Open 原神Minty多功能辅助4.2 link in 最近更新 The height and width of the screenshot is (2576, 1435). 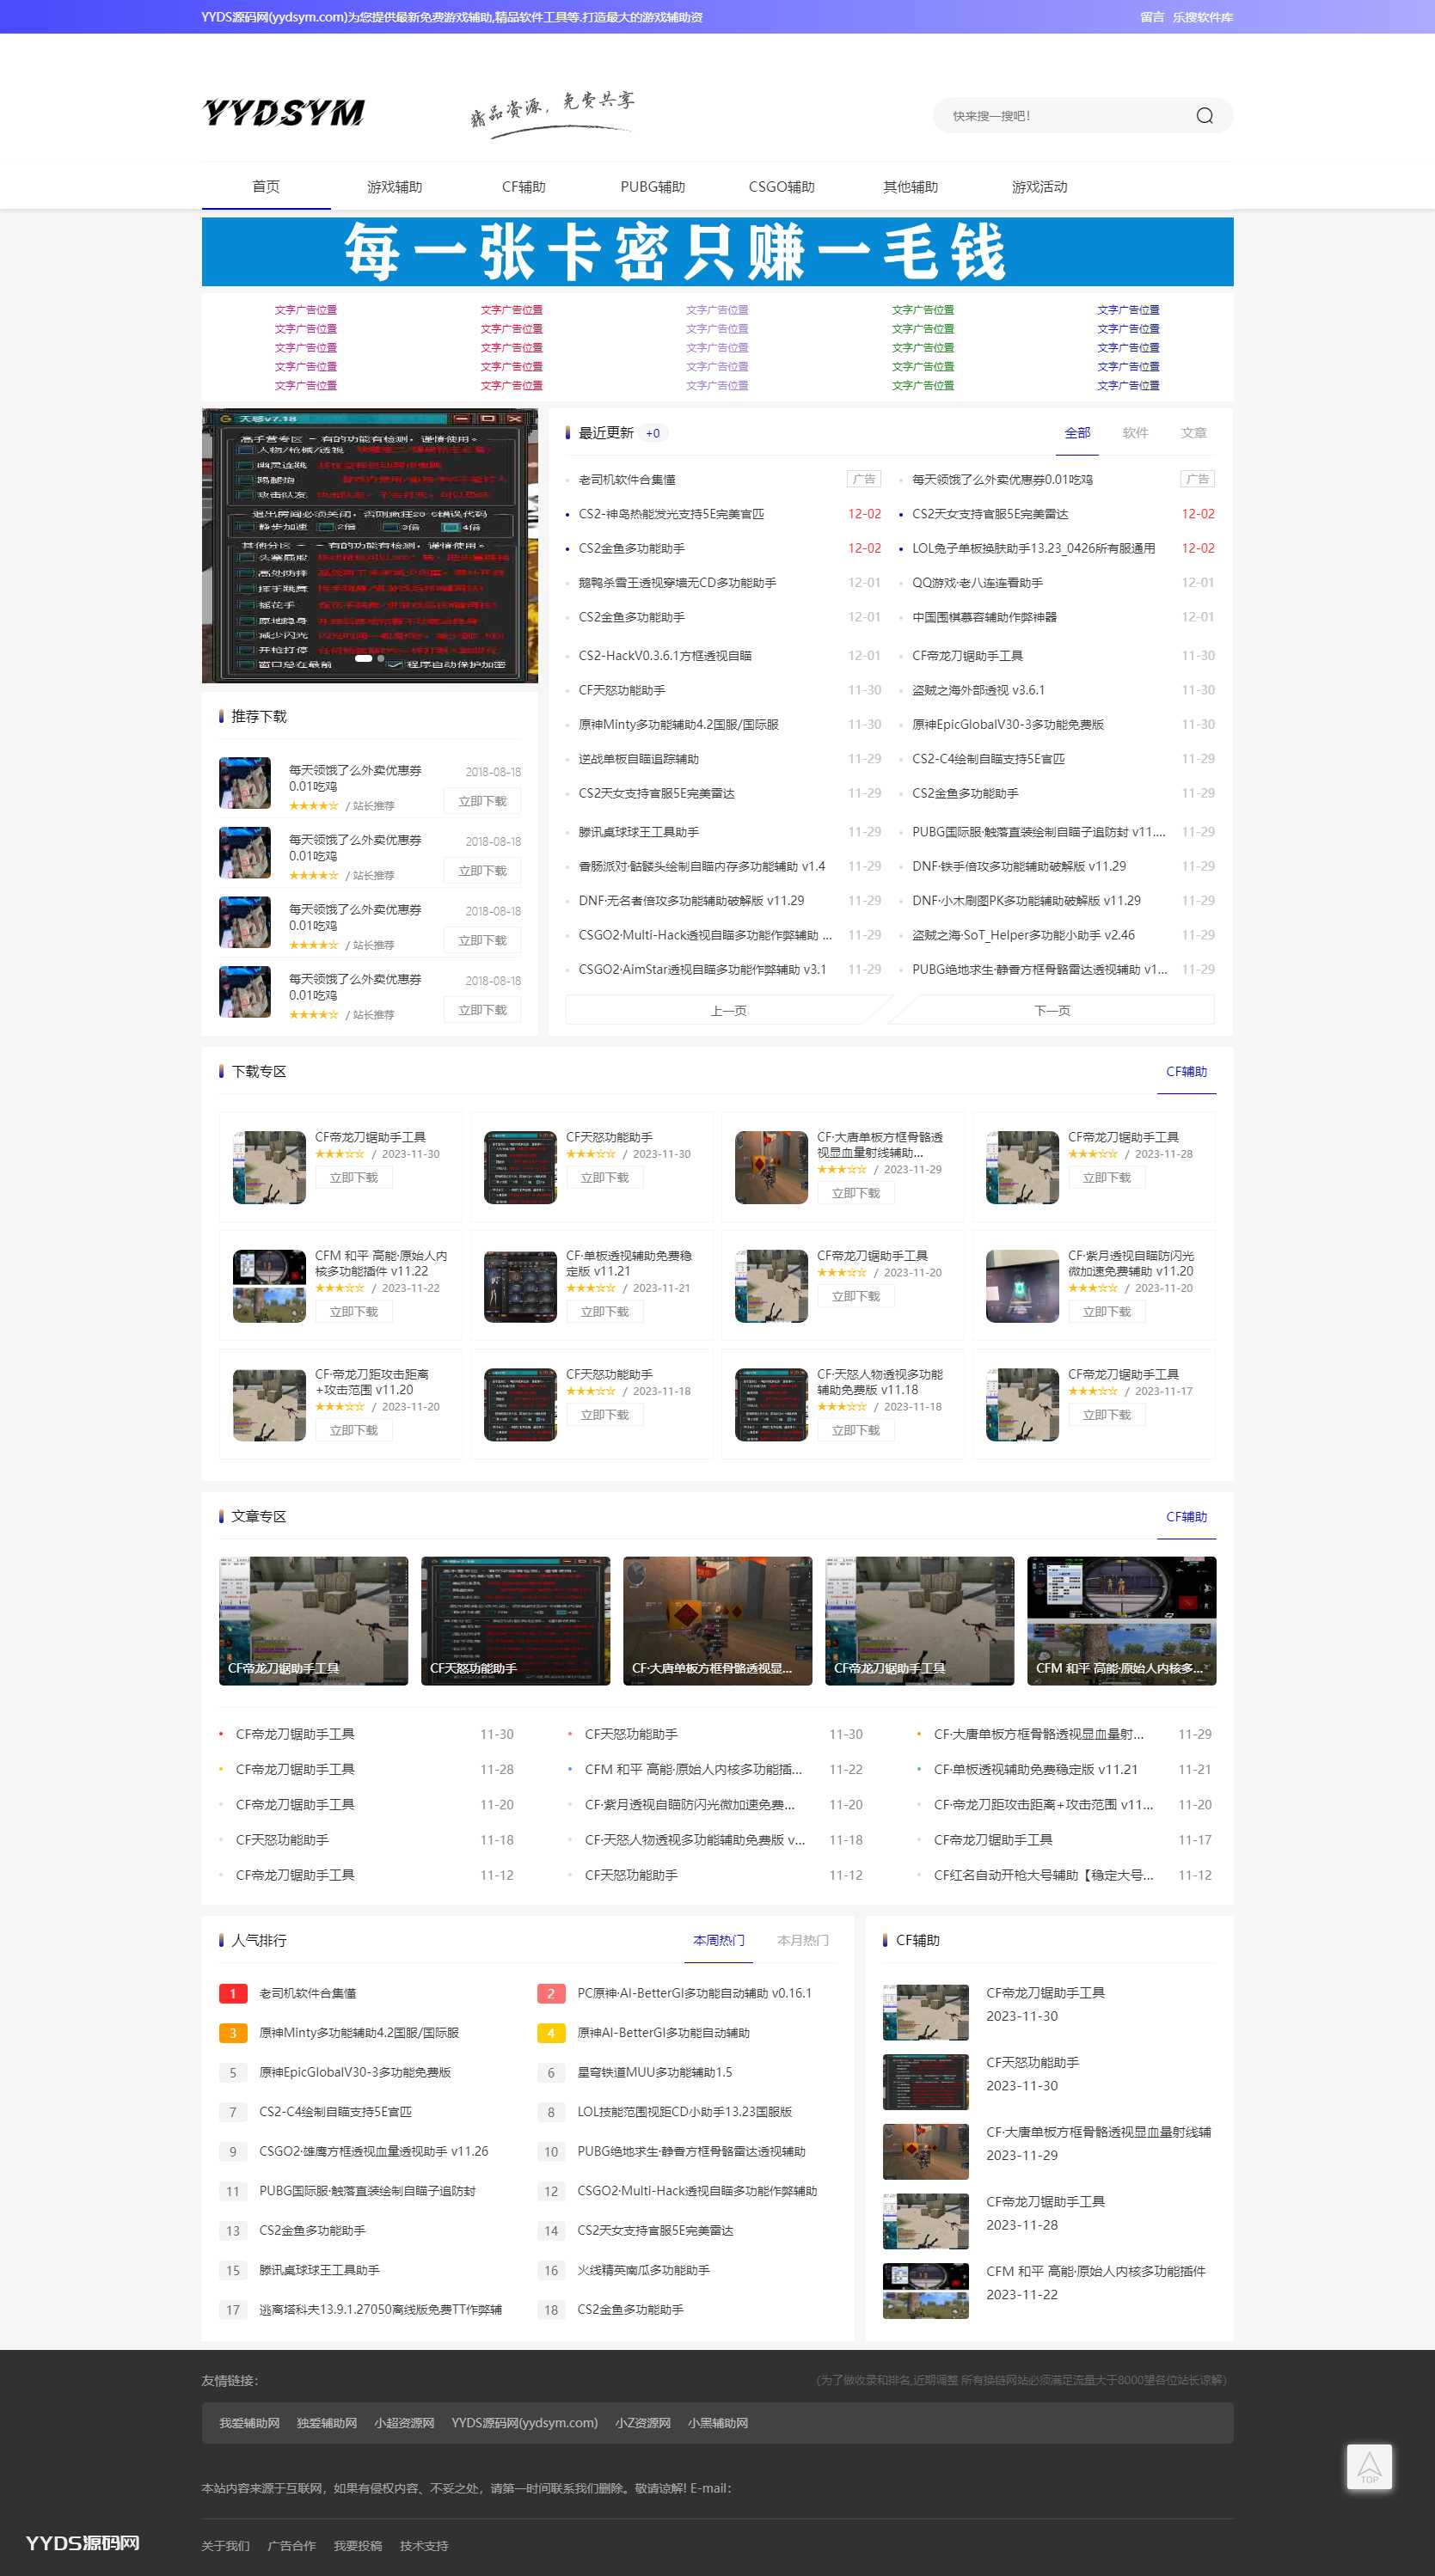[678, 725]
